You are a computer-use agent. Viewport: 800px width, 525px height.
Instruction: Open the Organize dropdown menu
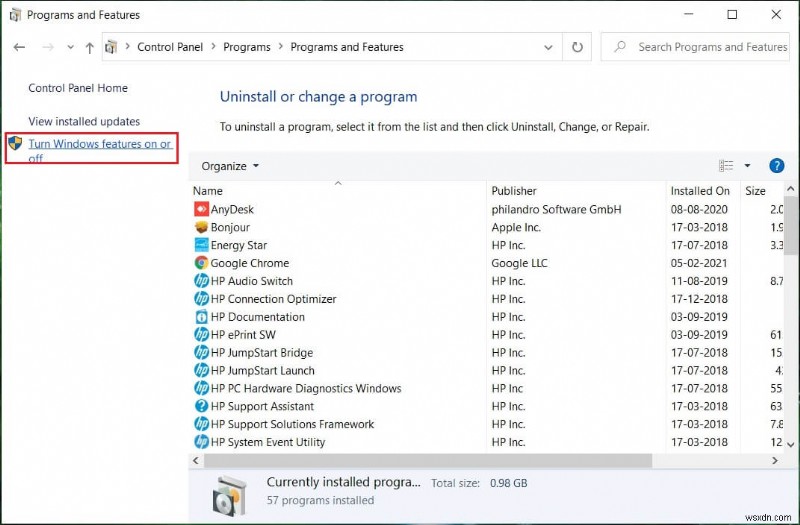pyautogui.click(x=230, y=166)
